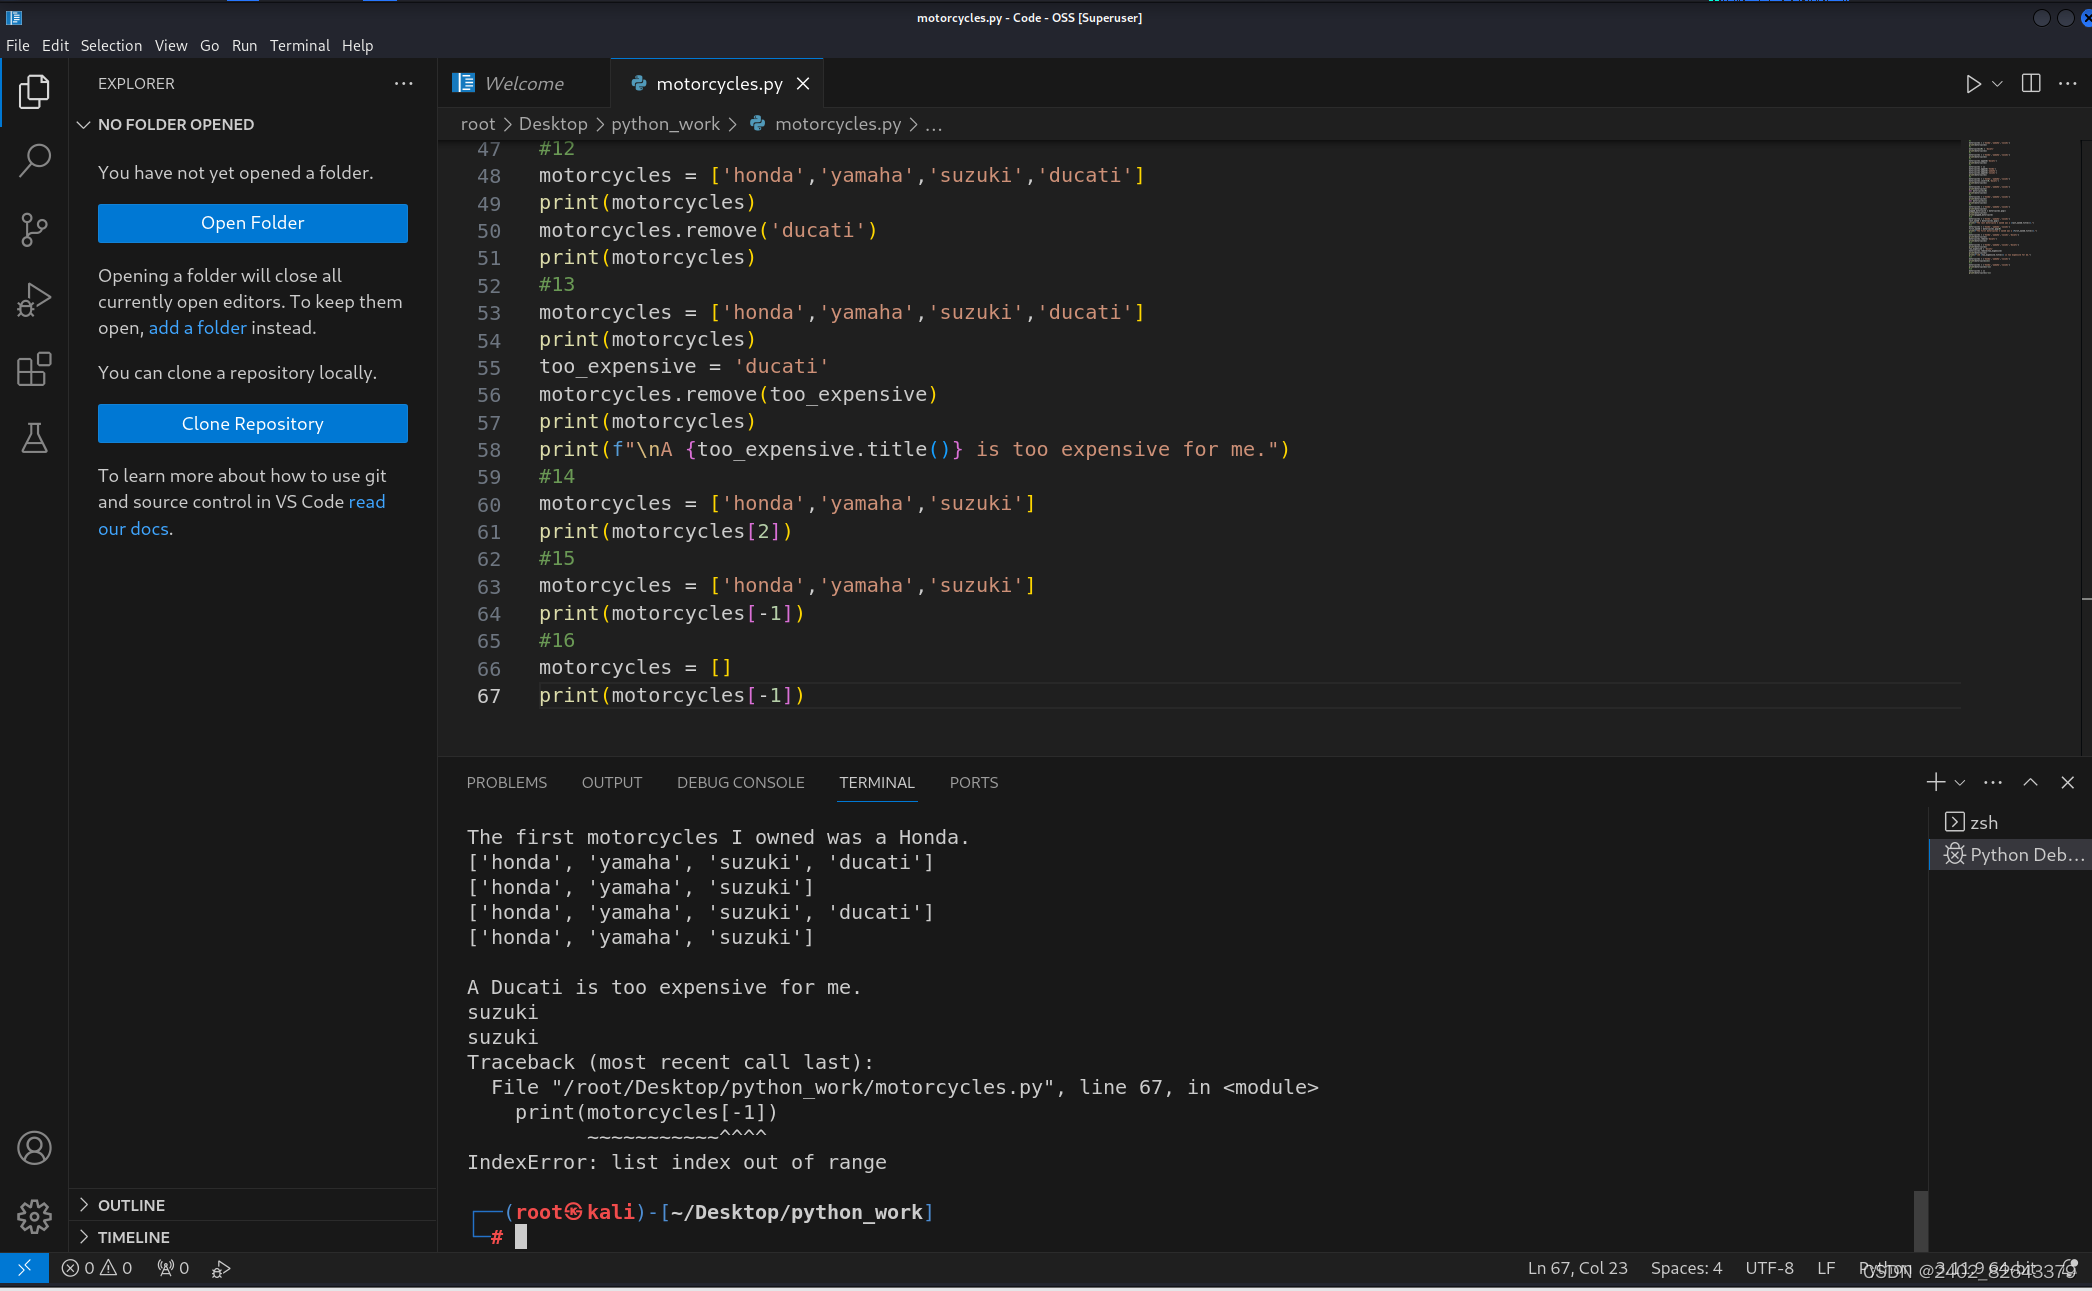Create new terminal with plus icon

point(1935,782)
